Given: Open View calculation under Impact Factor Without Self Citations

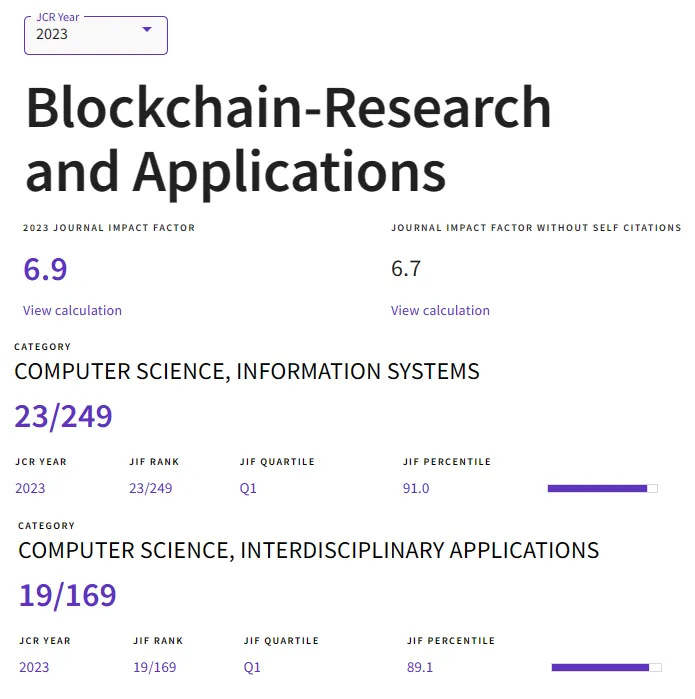Looking at the screenshot, I should coord(440,310).
